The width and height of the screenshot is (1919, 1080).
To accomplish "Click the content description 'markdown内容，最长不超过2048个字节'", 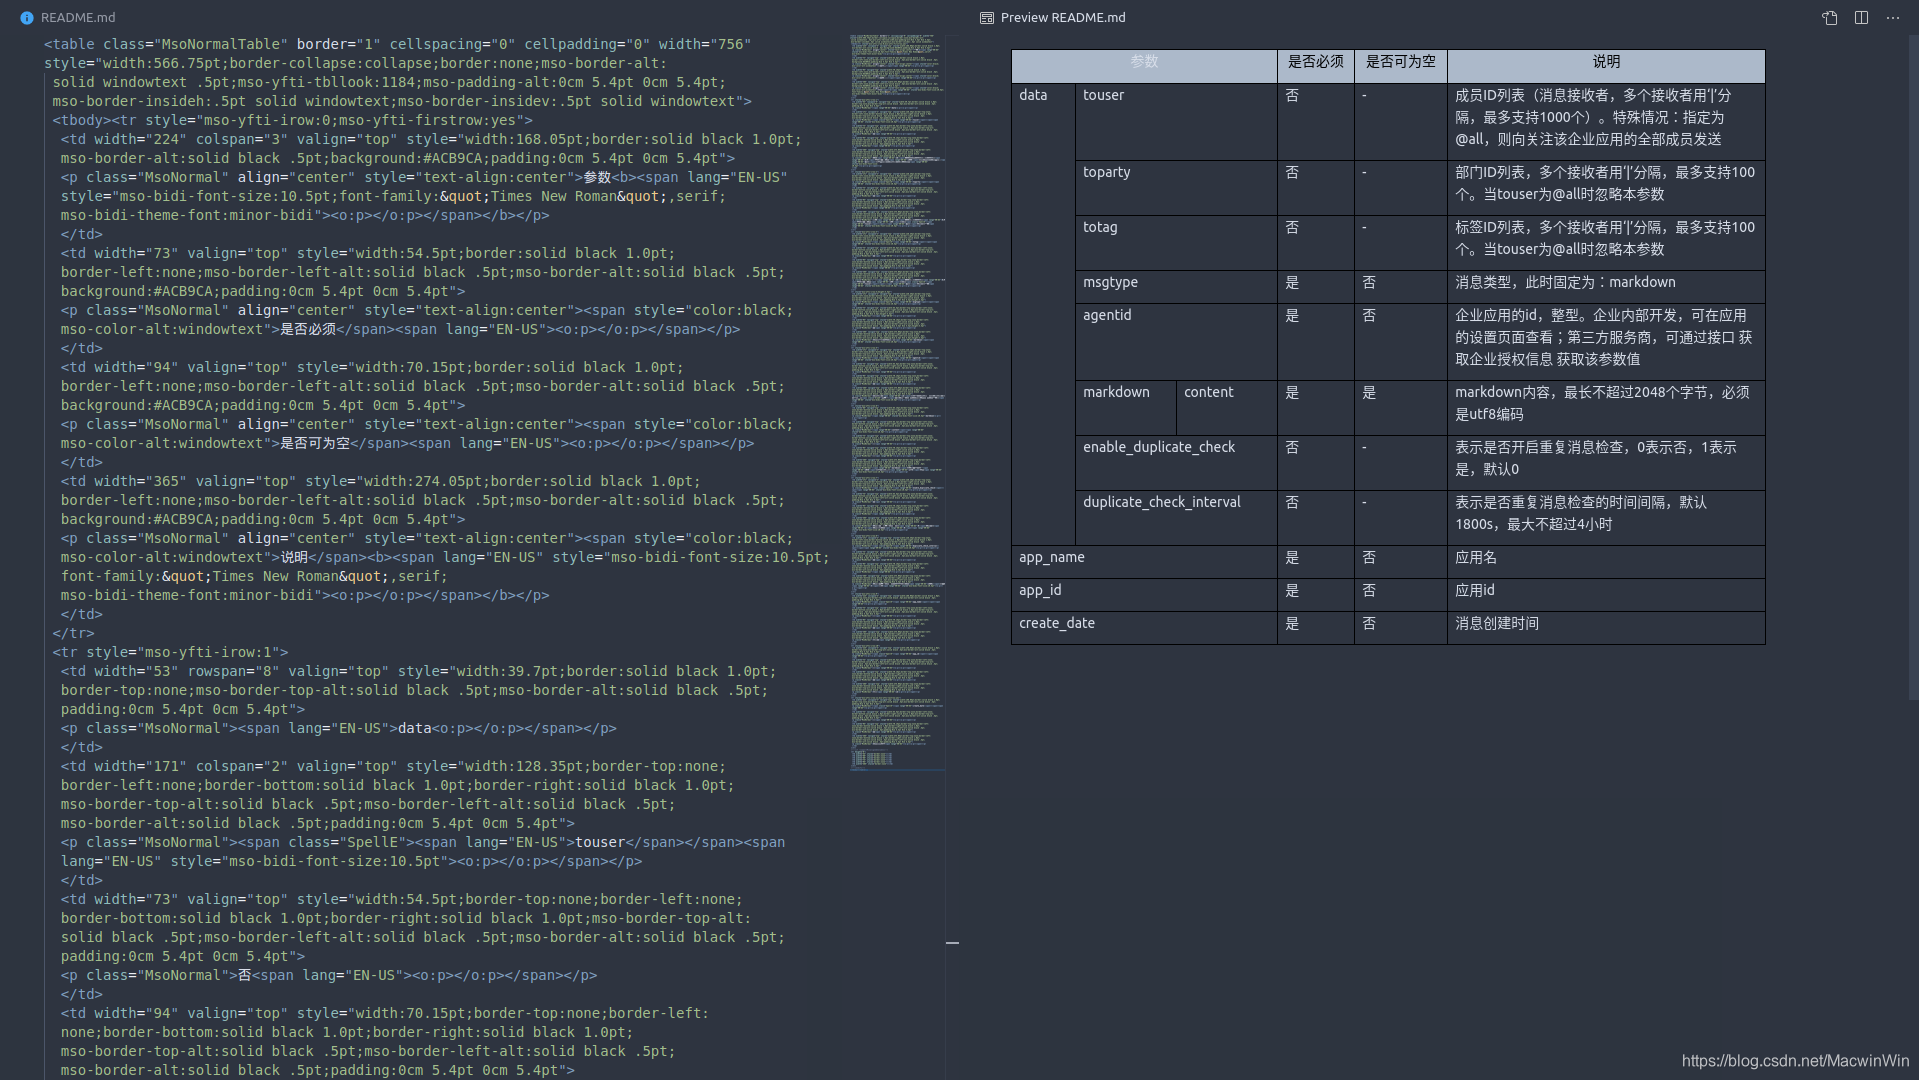I will 1606,408.
